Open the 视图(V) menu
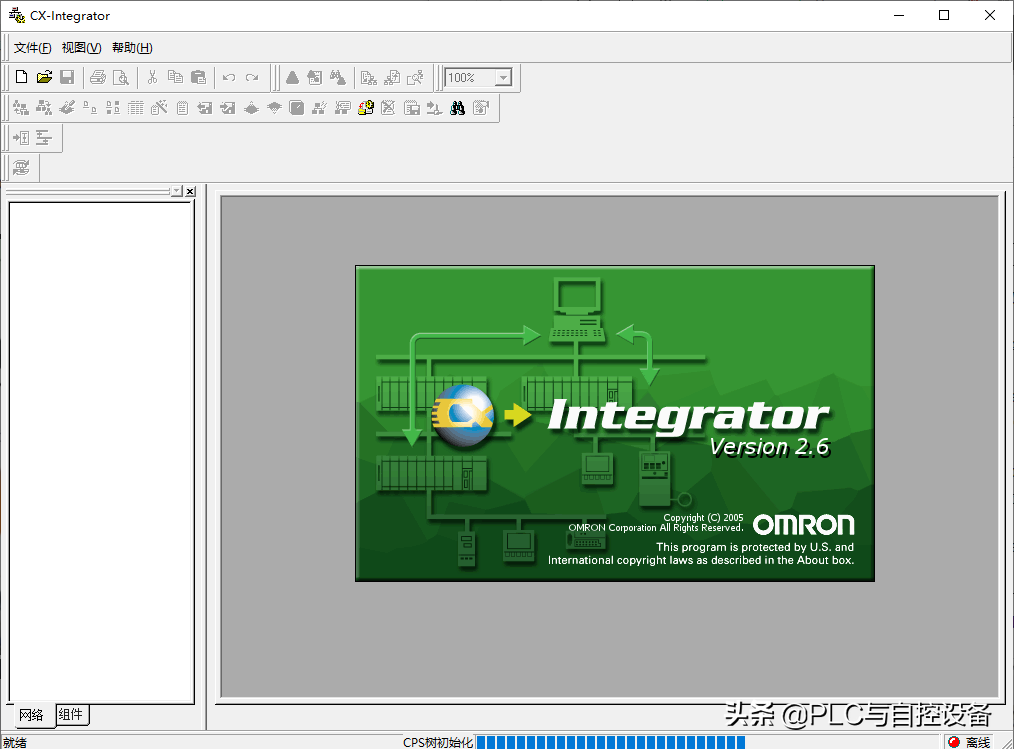The height and width of the screenshot is (749, 1014). coord(81,48)
